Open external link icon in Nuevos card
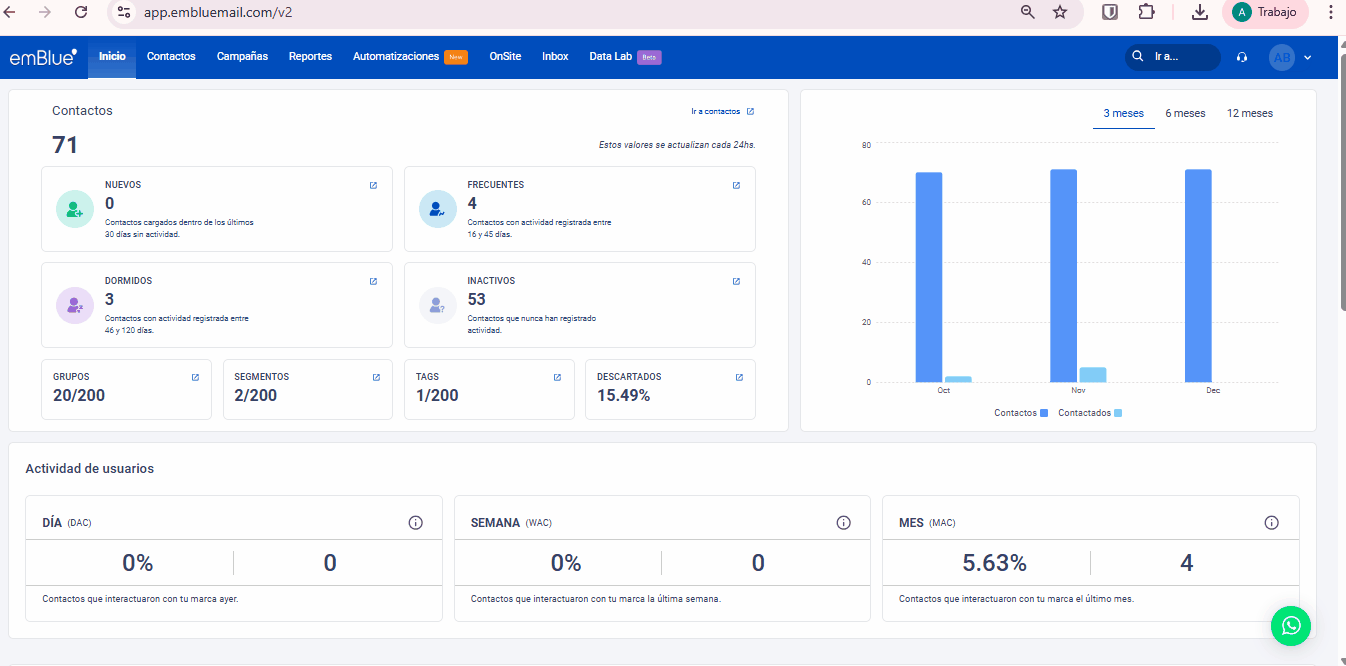The height and width of the screenshot is (666, 1346). coord(373,185)
